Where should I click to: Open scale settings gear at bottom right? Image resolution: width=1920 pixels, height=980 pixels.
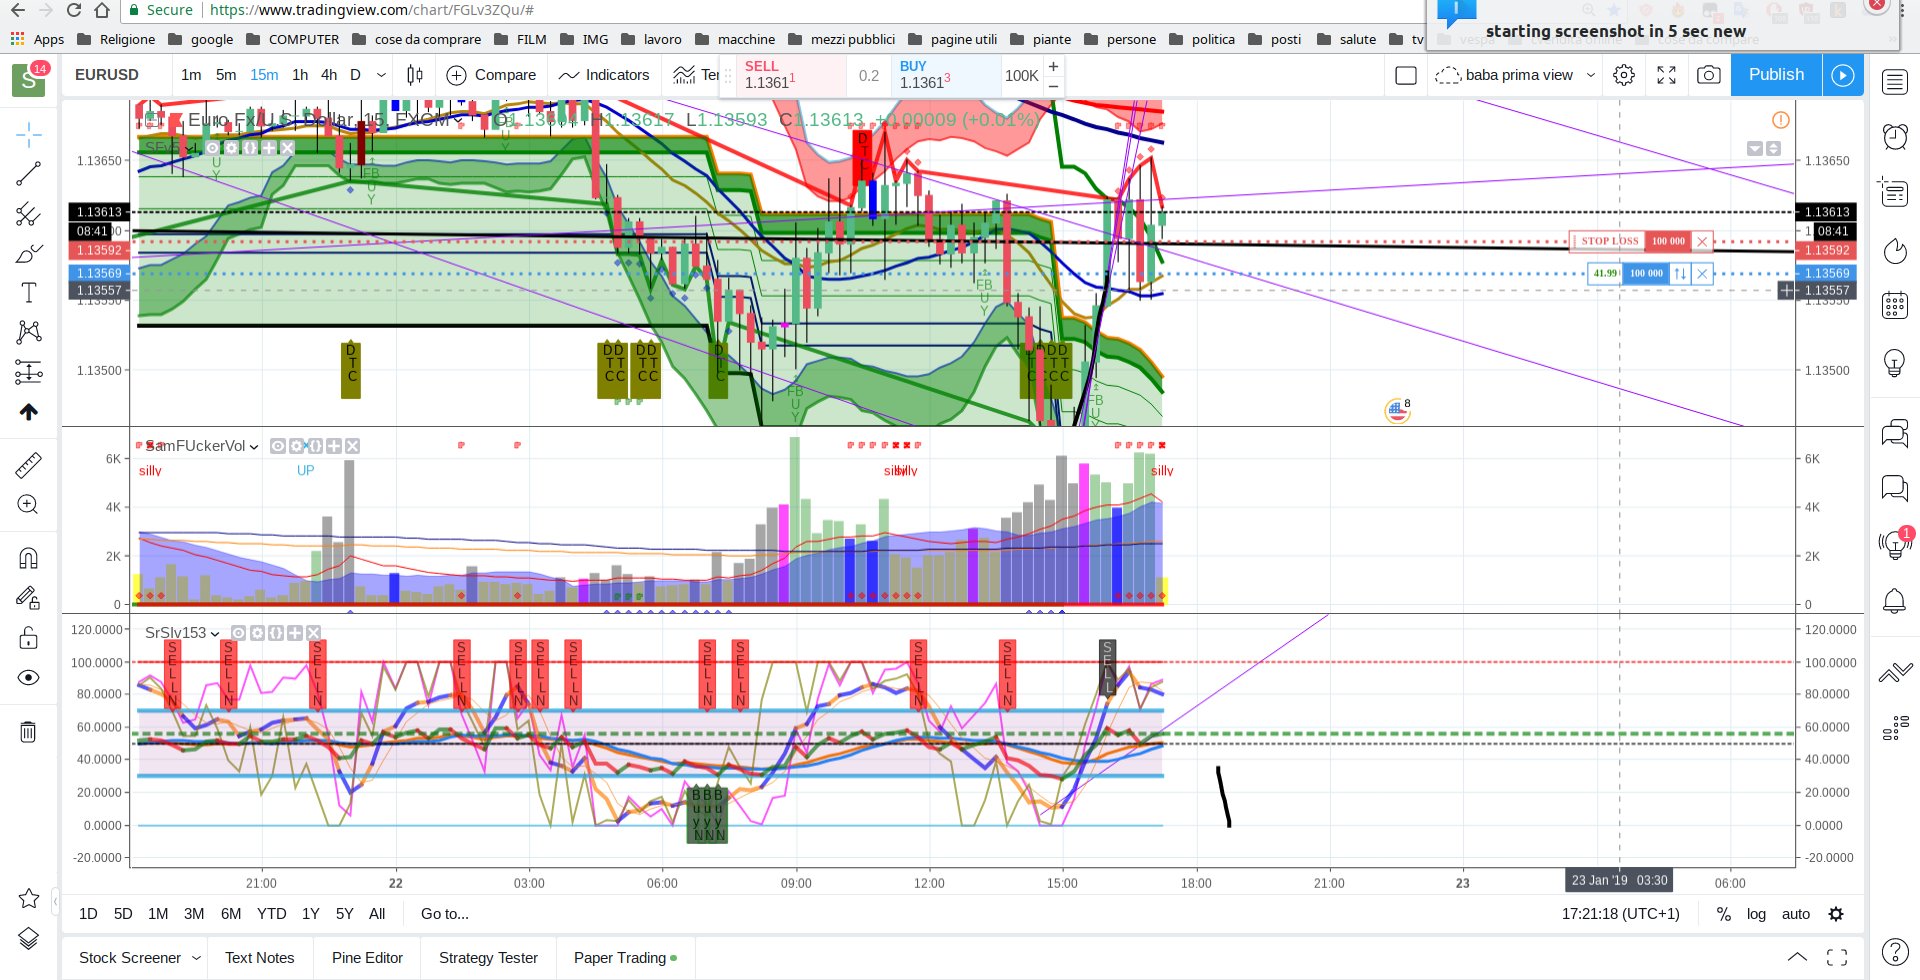tap(1836, 914)
